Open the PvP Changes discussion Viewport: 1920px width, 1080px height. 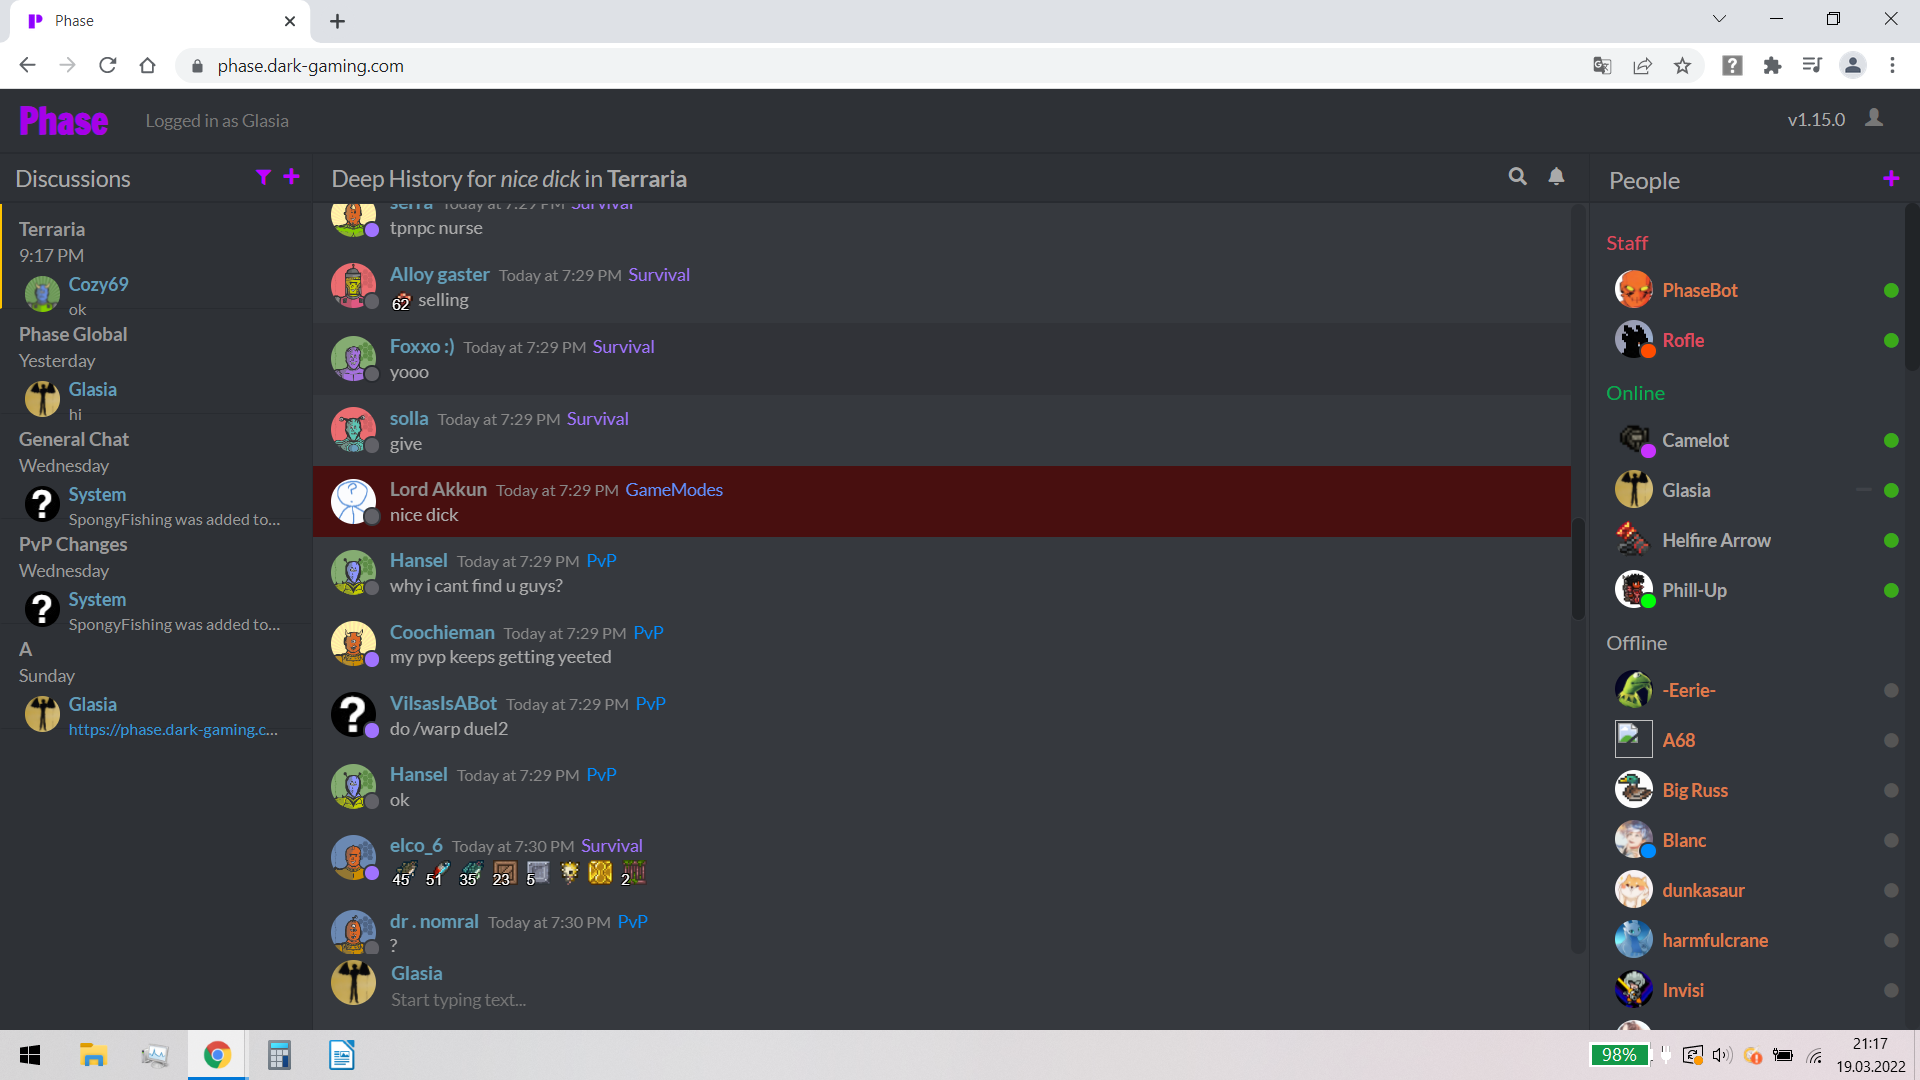[157, 571]
